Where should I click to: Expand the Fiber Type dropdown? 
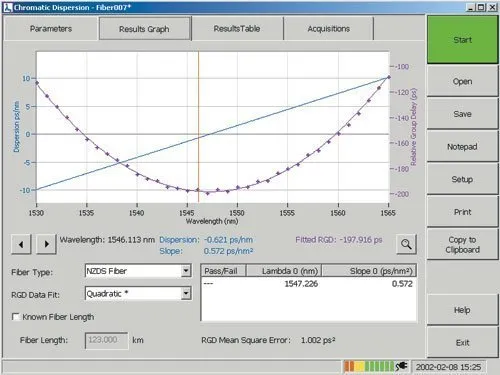click(x=186, y=271)
